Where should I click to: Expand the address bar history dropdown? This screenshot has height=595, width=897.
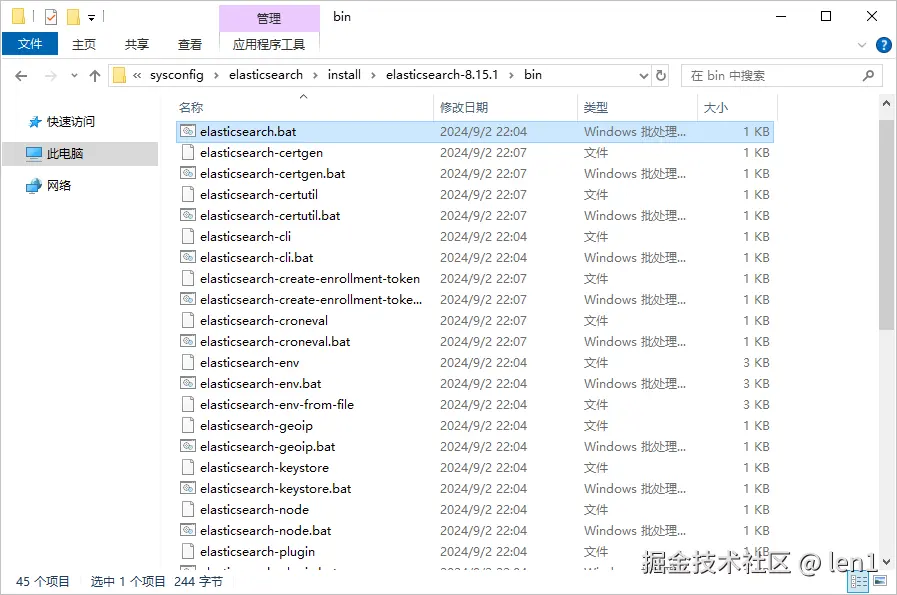[644, 76]
